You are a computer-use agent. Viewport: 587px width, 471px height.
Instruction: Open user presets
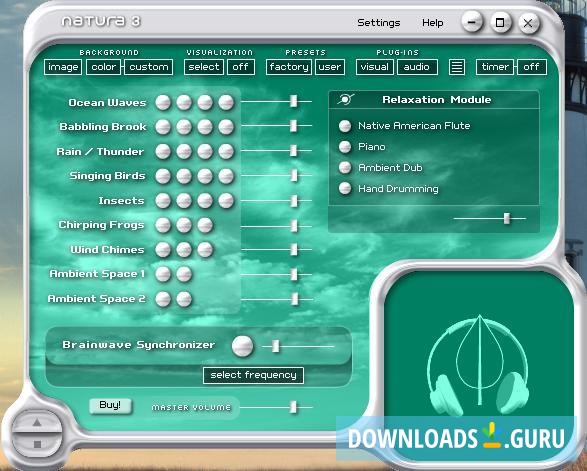pyautogui.click(x=330, y=67)
